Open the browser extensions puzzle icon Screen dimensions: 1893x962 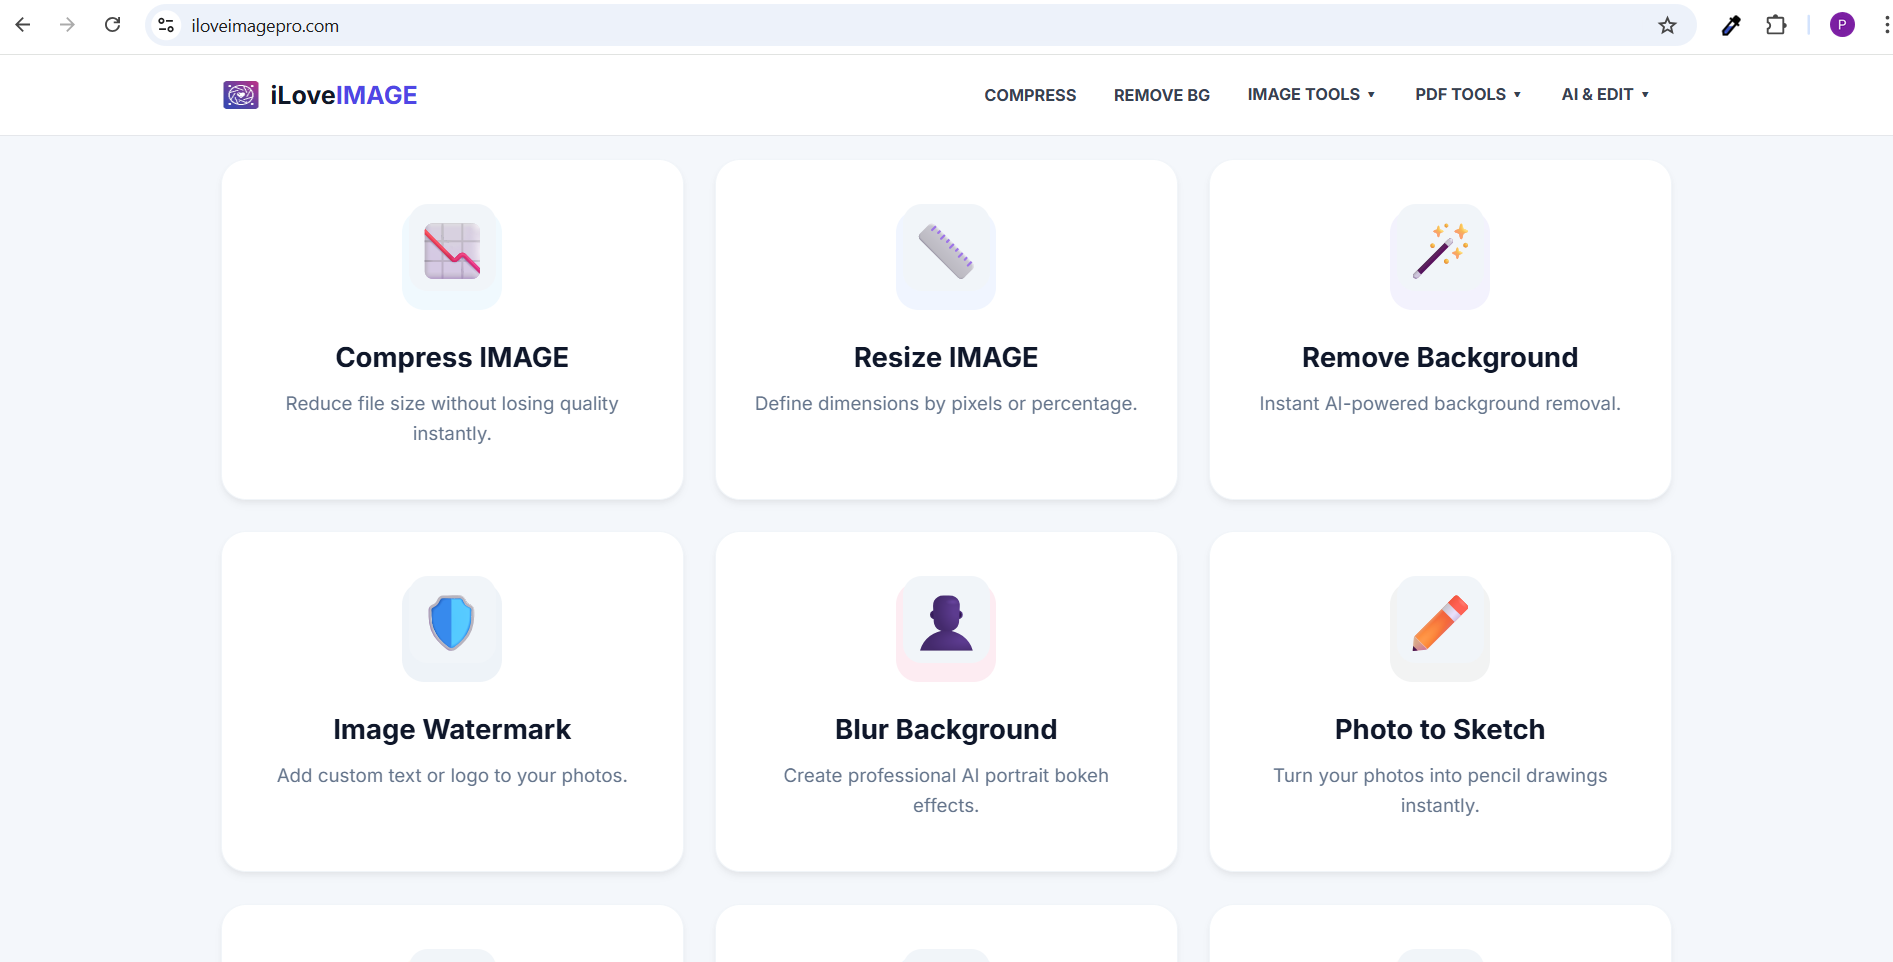[x=1777, y=25]
